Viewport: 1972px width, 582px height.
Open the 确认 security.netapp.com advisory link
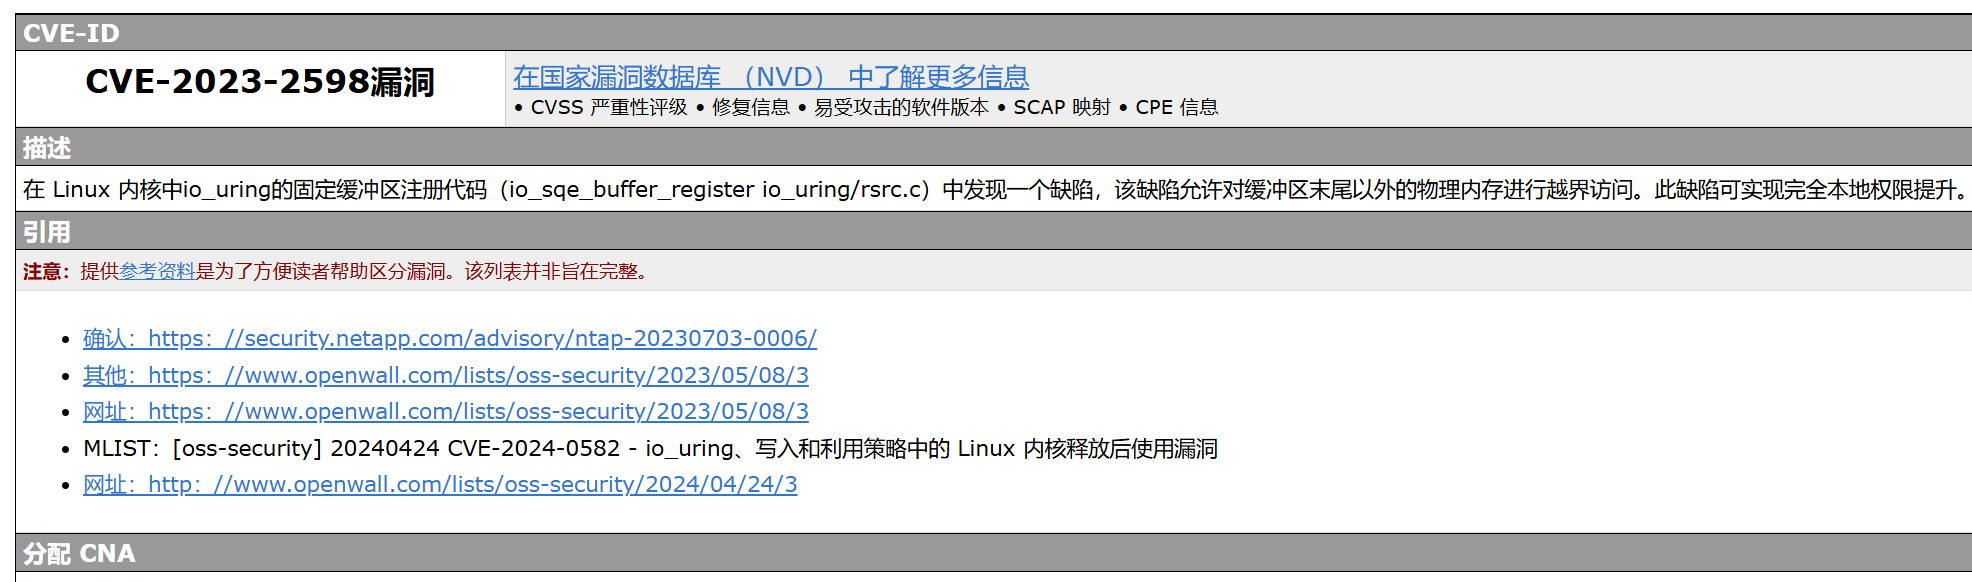[x=450, y=338]
